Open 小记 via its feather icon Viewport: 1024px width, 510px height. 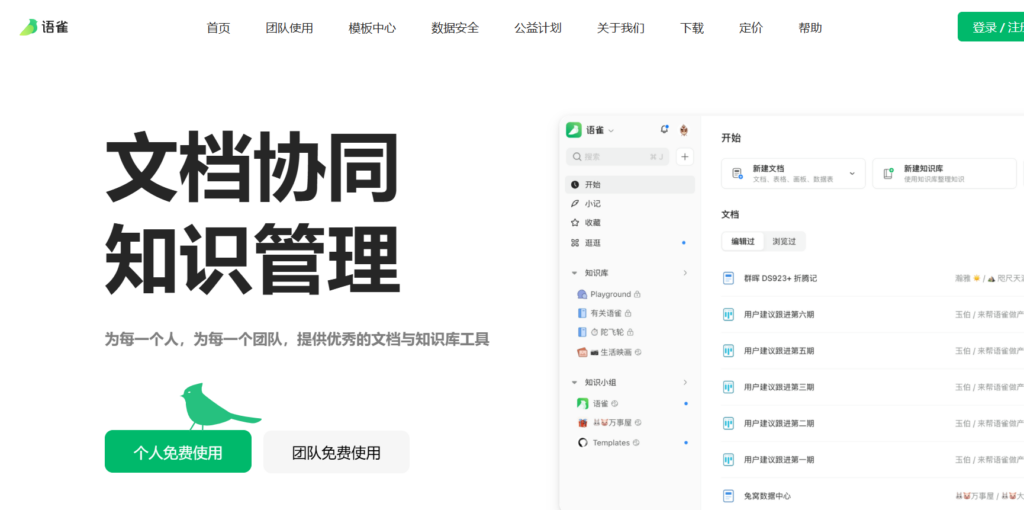click(x=575, y=204)
